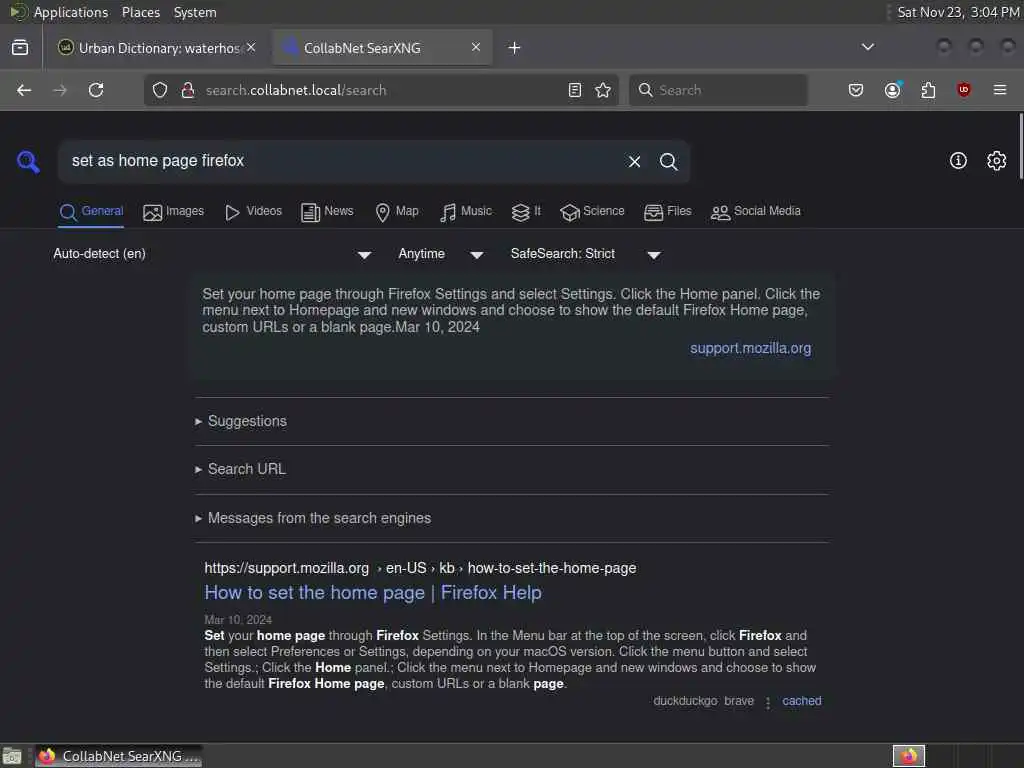Open the tracking protection shield icon

[160, 90]
